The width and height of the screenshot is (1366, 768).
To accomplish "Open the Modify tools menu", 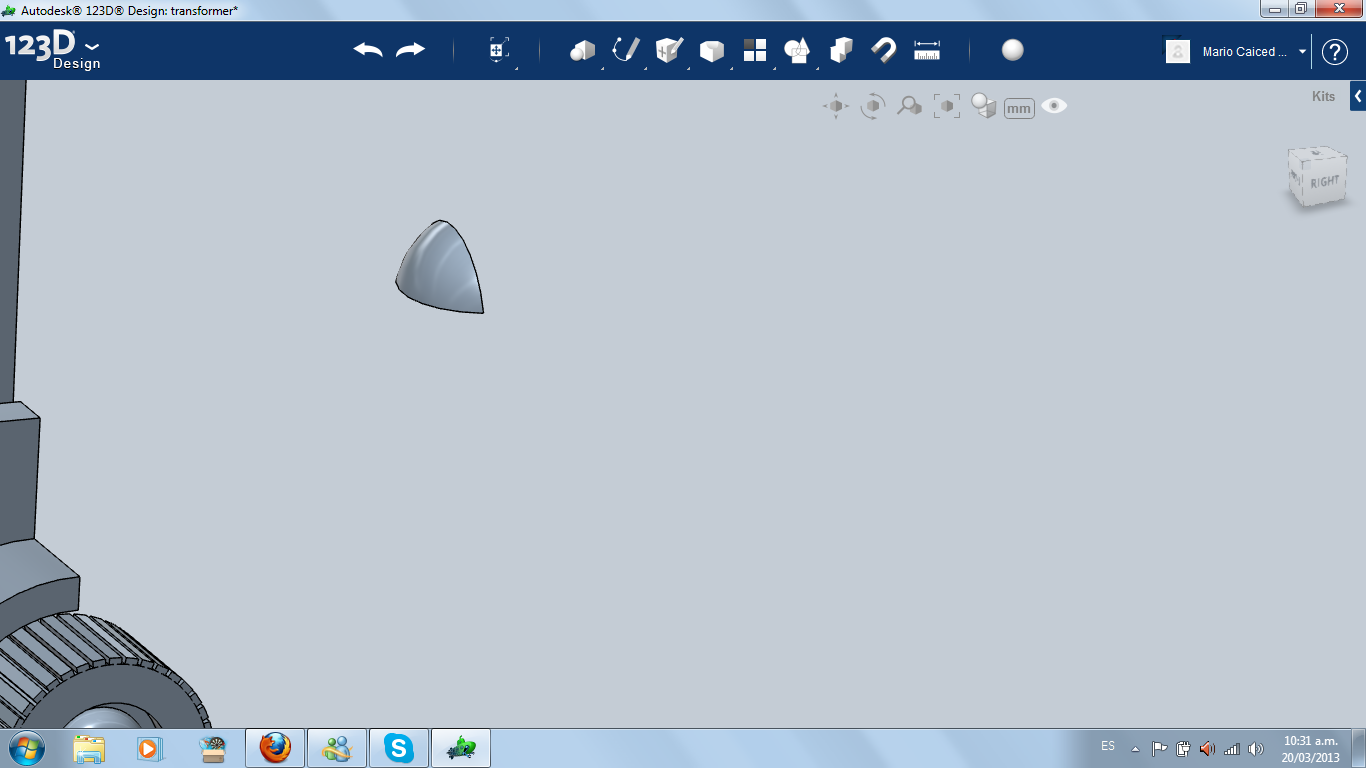I will 712,50.
